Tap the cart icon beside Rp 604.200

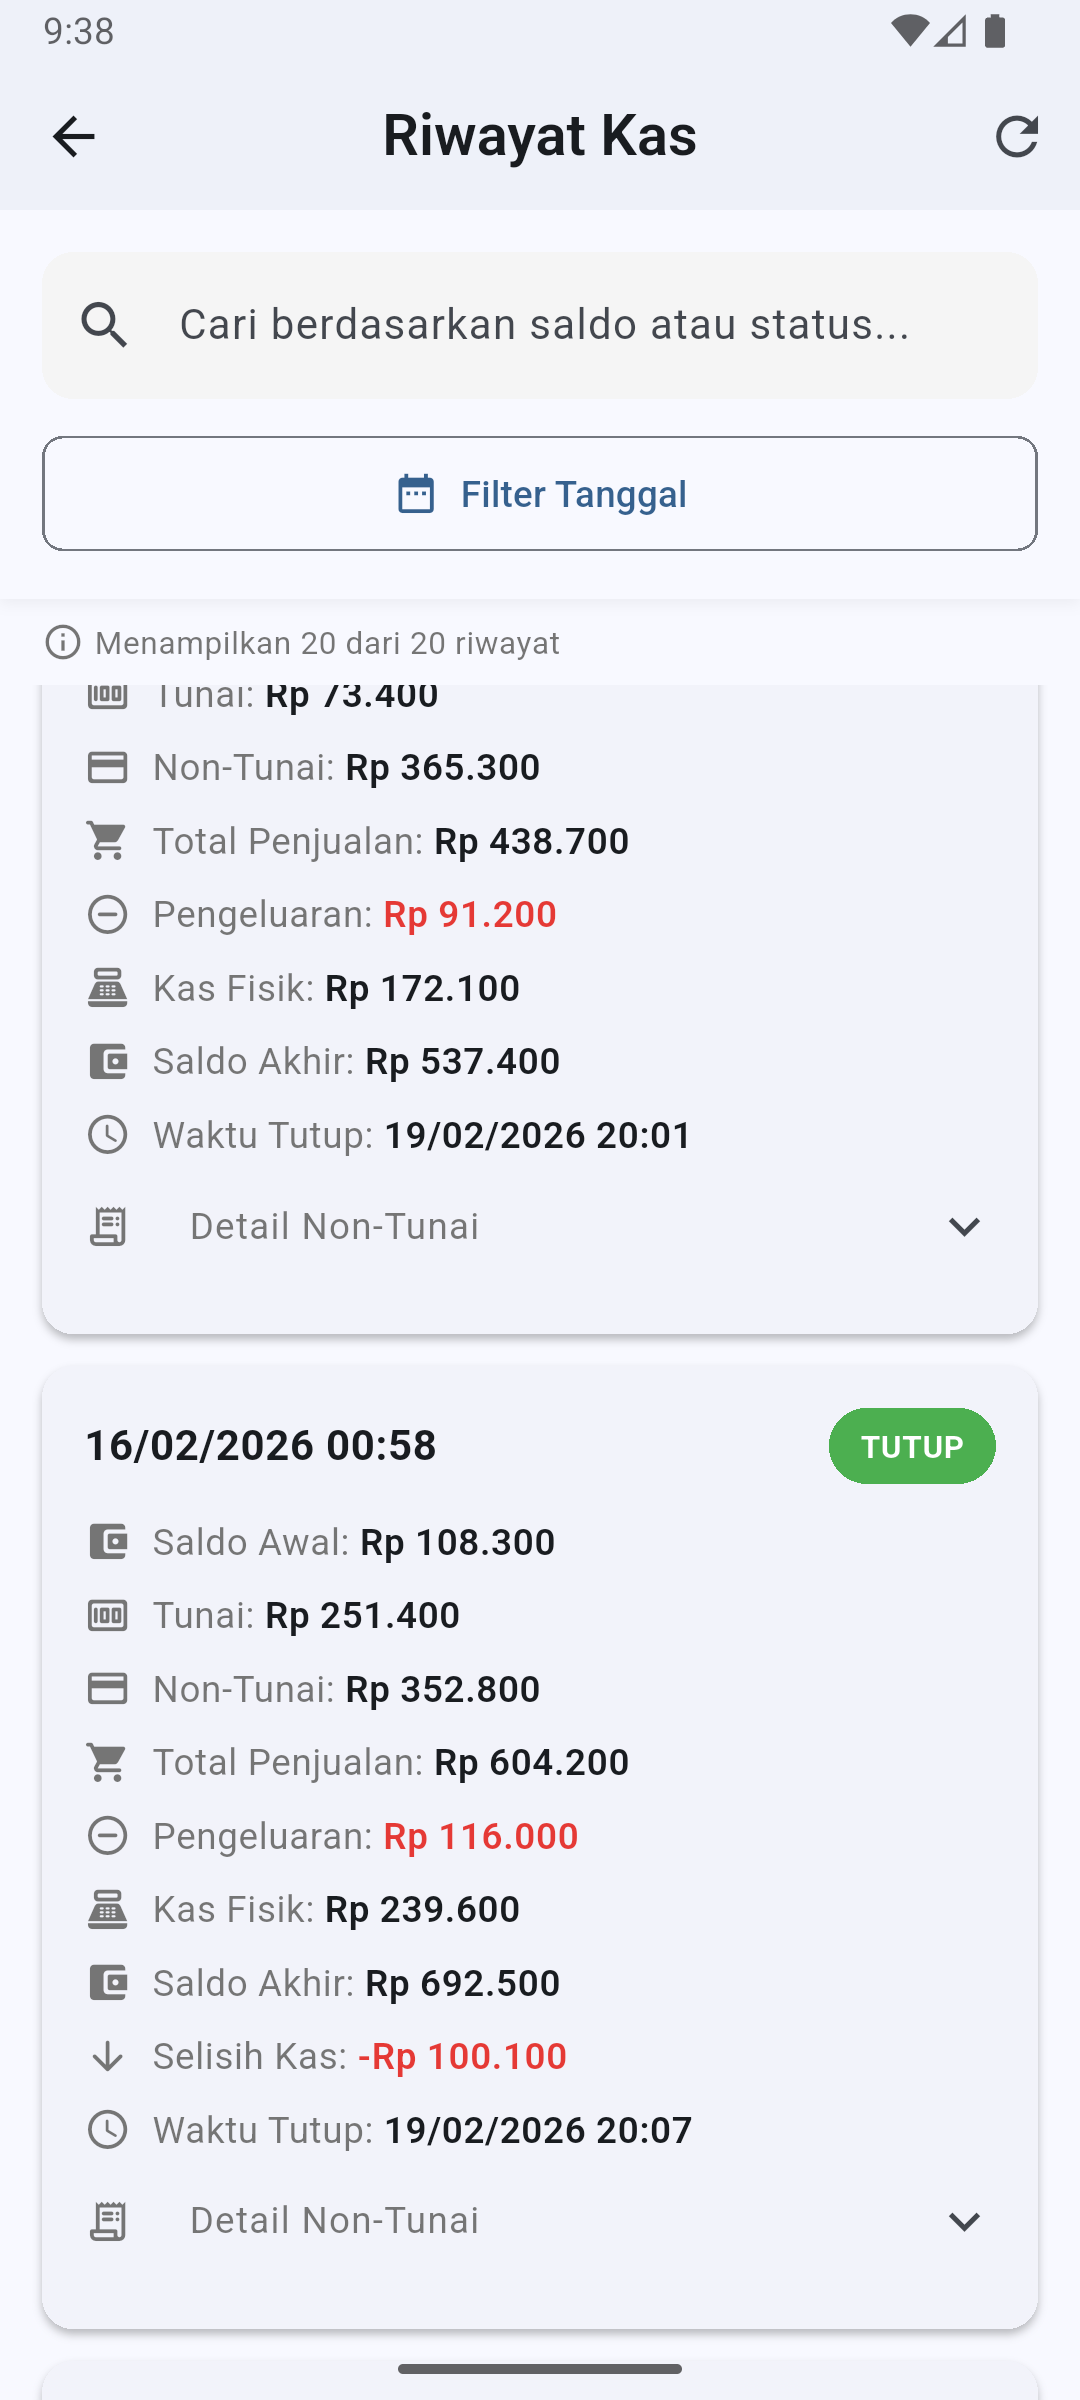tap(107, 1762)
